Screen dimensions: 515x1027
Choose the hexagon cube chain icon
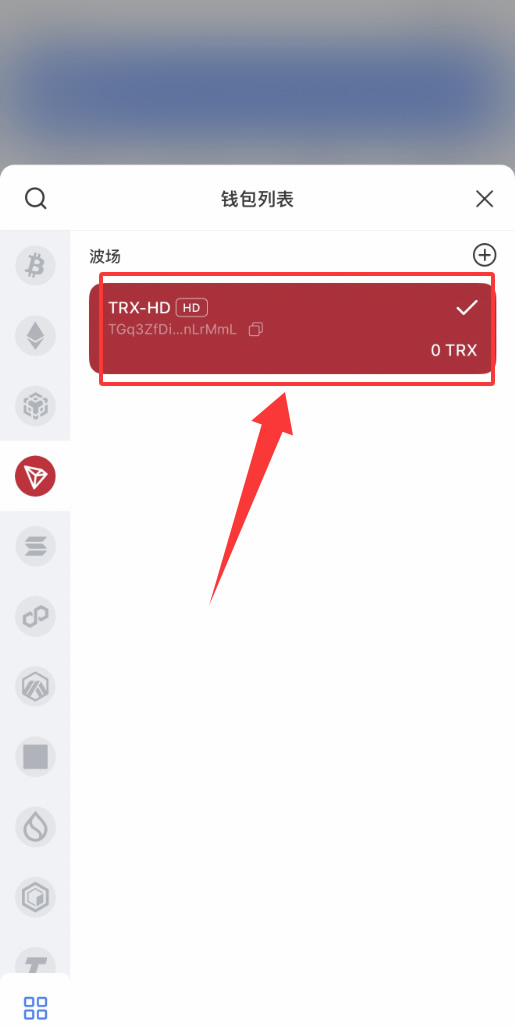click(x=35, y=897)
